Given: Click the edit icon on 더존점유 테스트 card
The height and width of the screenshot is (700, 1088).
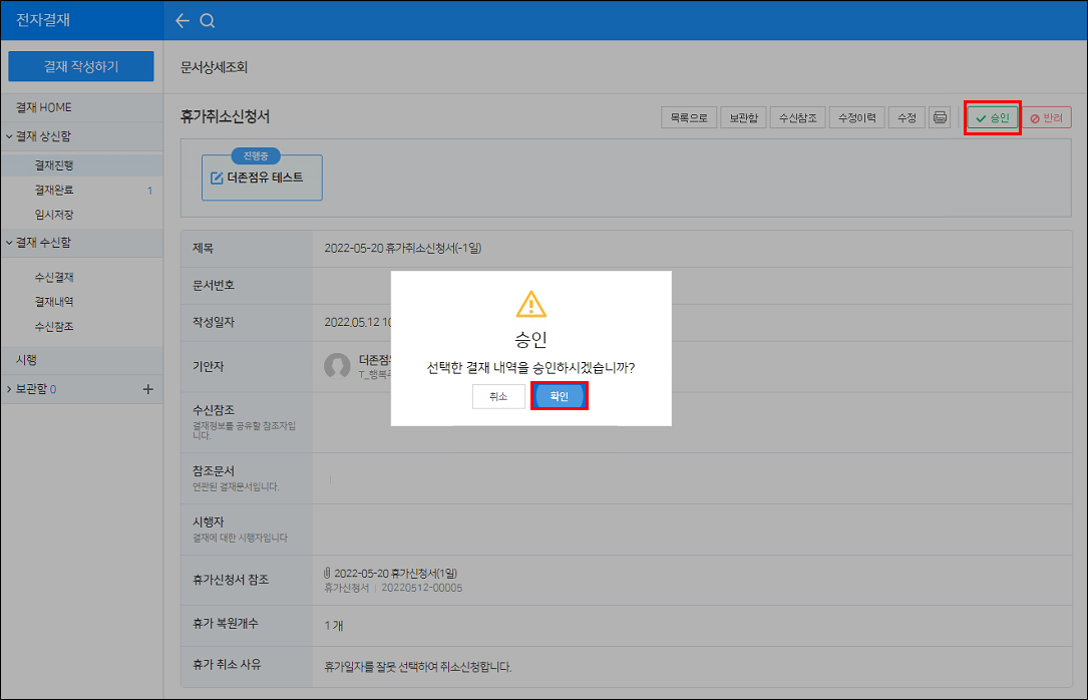Looking at the screenshot, I should point(217,178).
